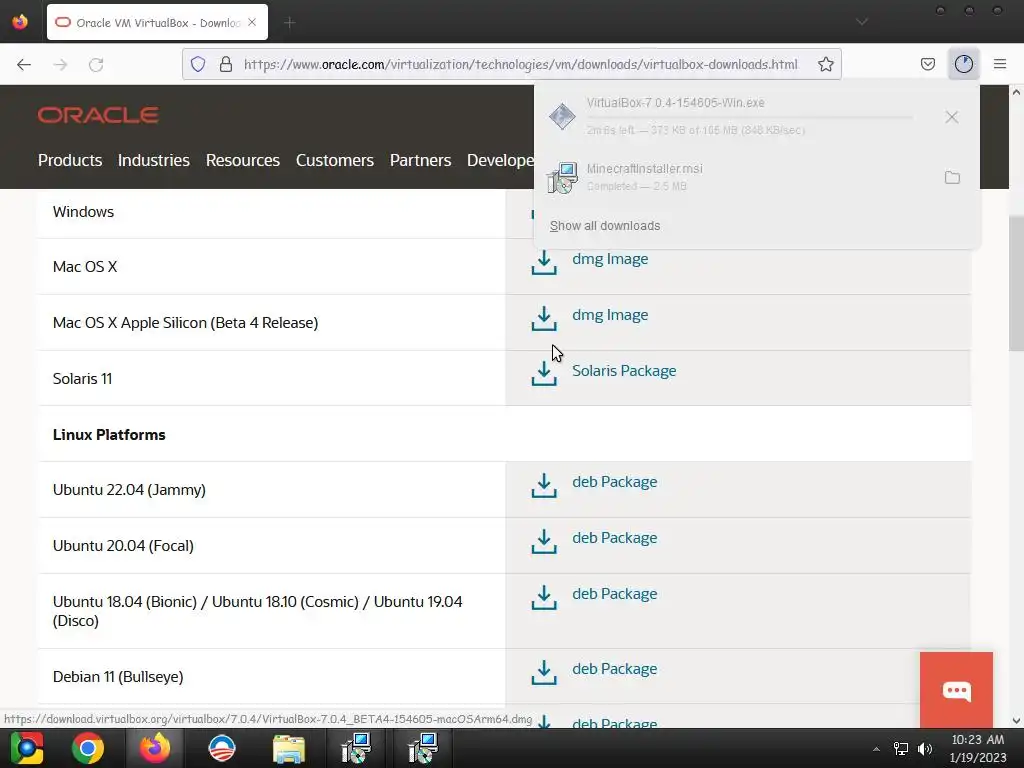Click the Ubuntu 20.04 download arrow icon
The width and height of the screenshot is (1024, 768).
(544, 541)
